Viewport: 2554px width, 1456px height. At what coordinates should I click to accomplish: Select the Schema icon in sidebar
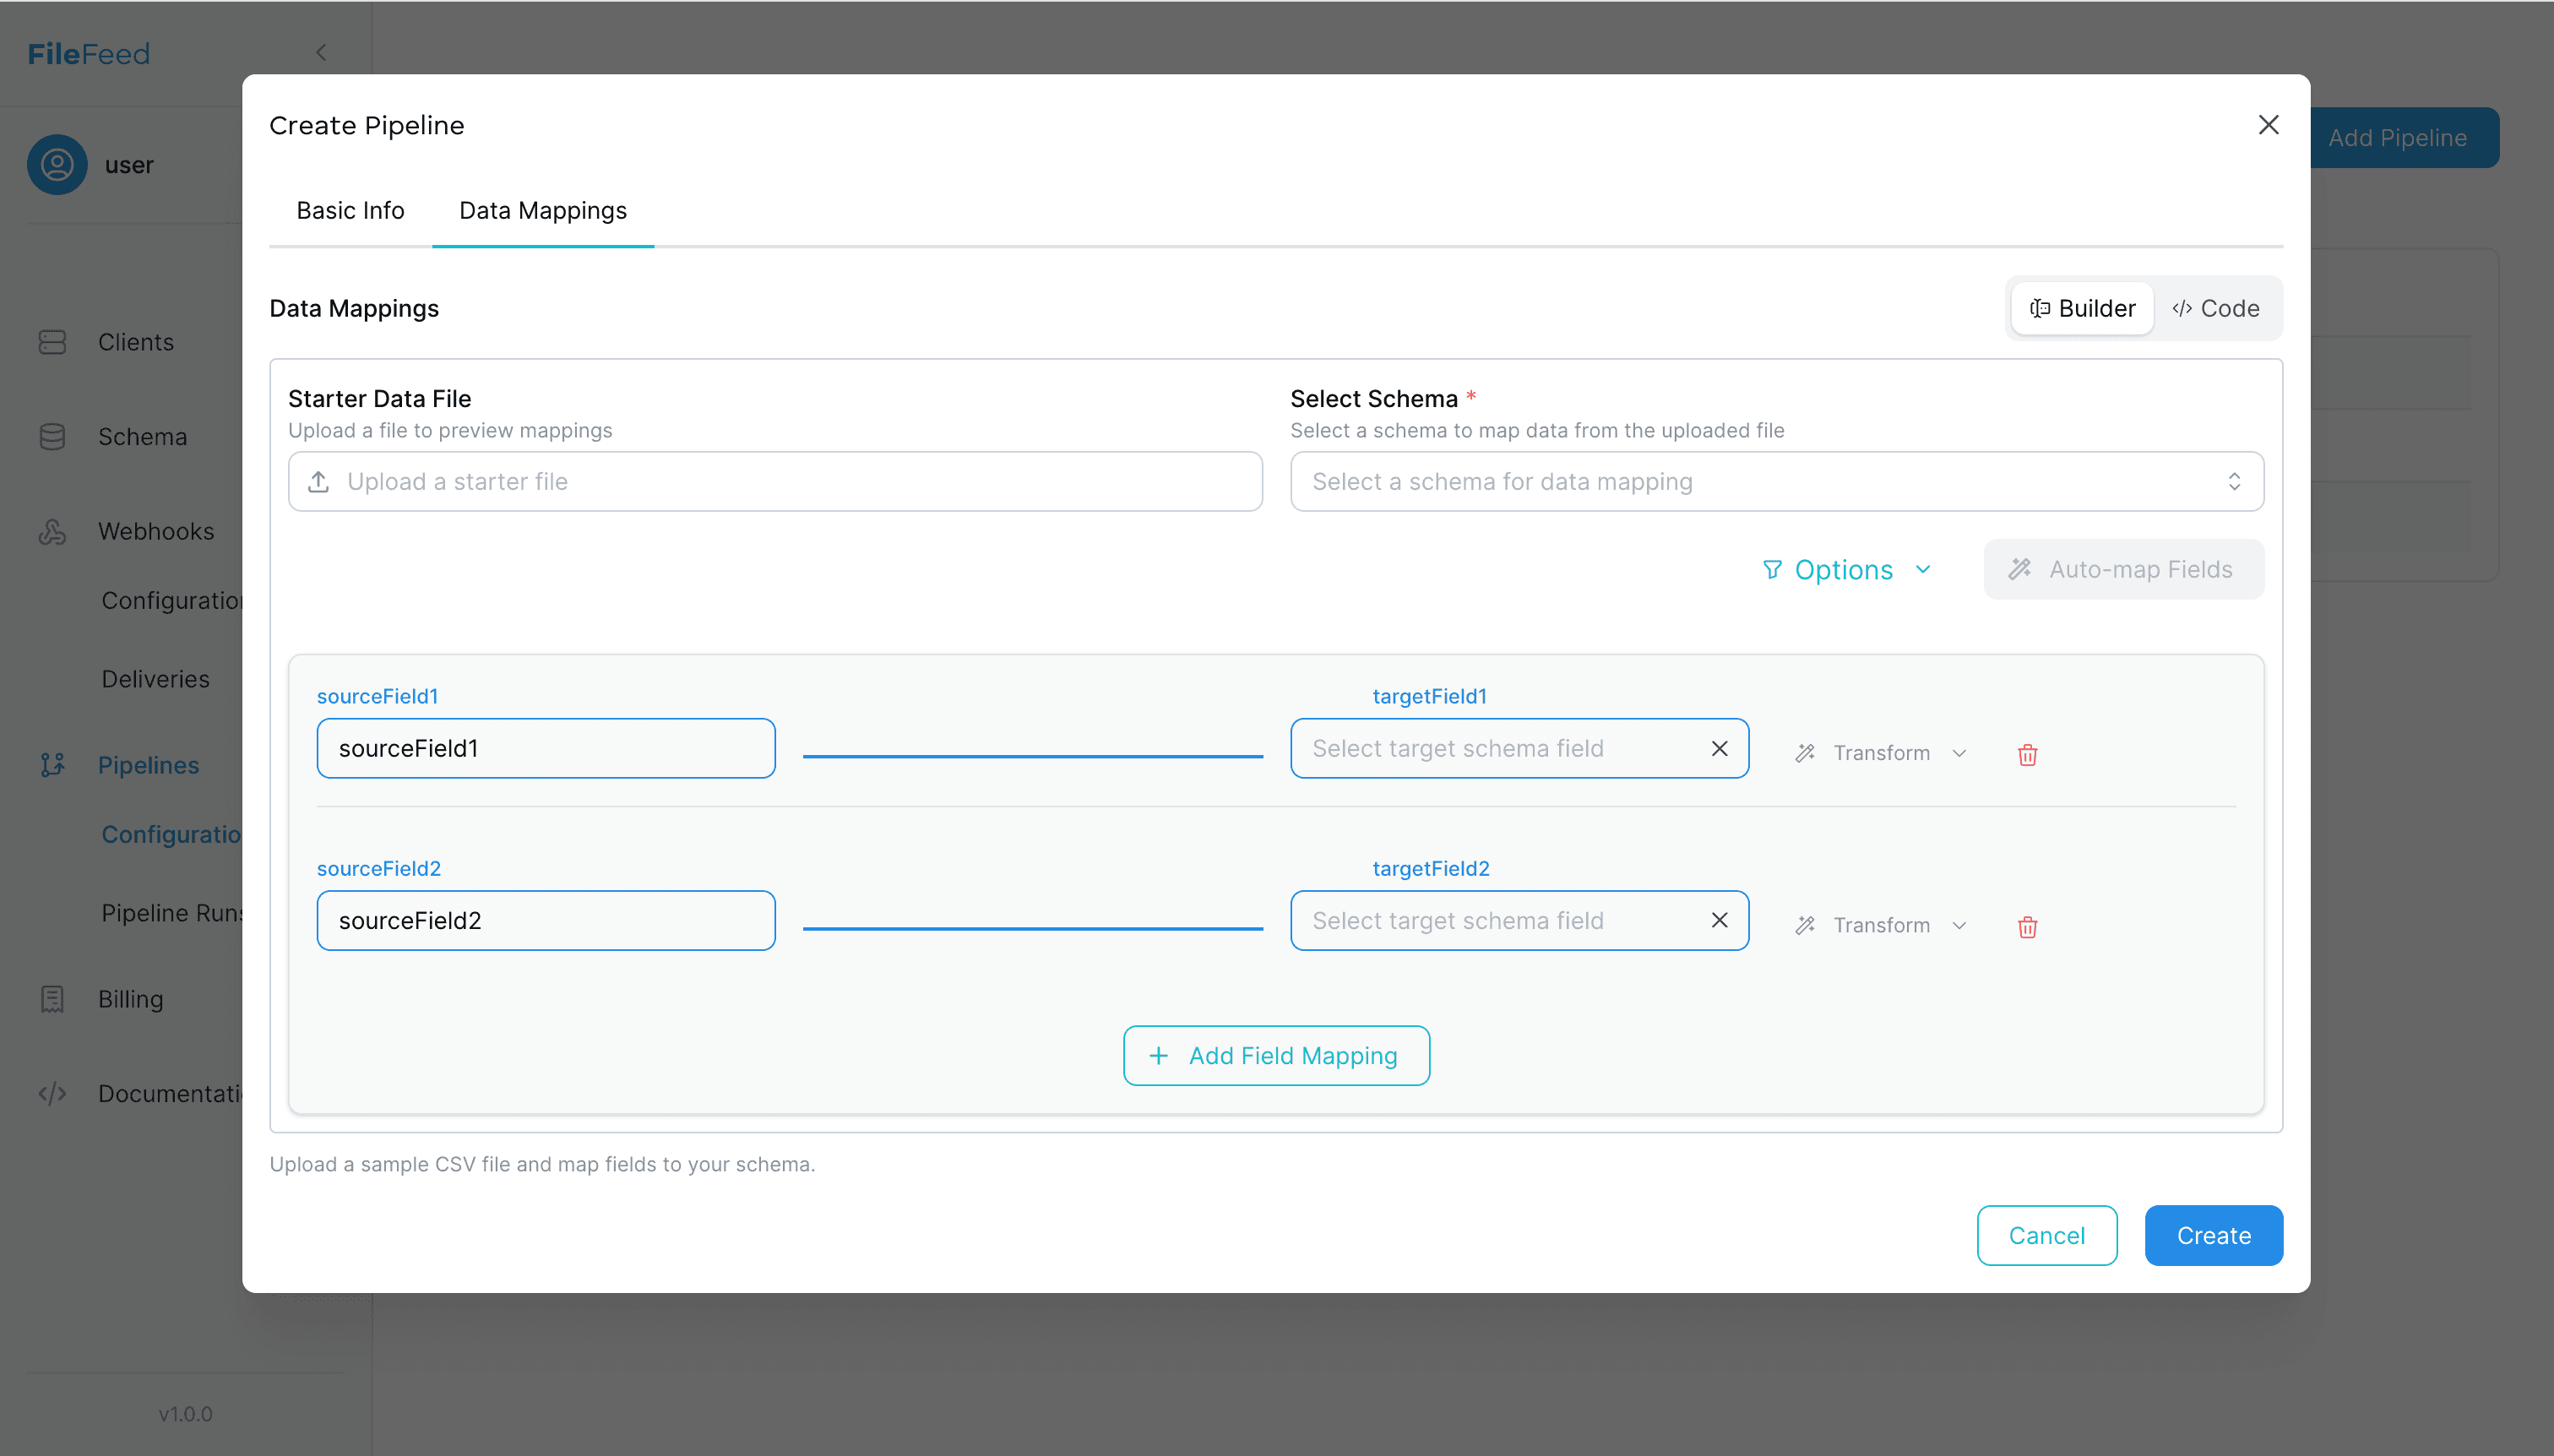point(51,436)
